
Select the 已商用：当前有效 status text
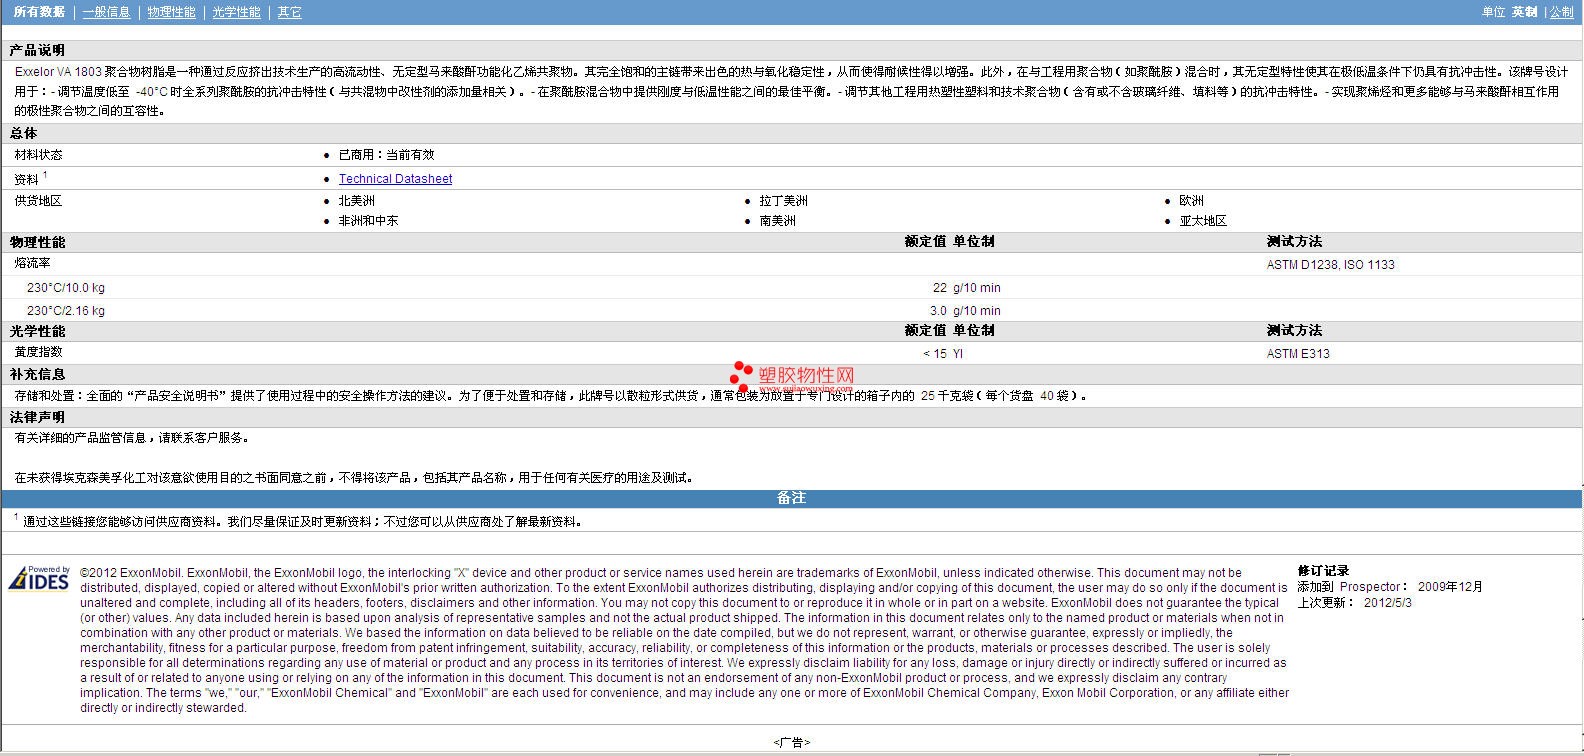tap(386, 155)
